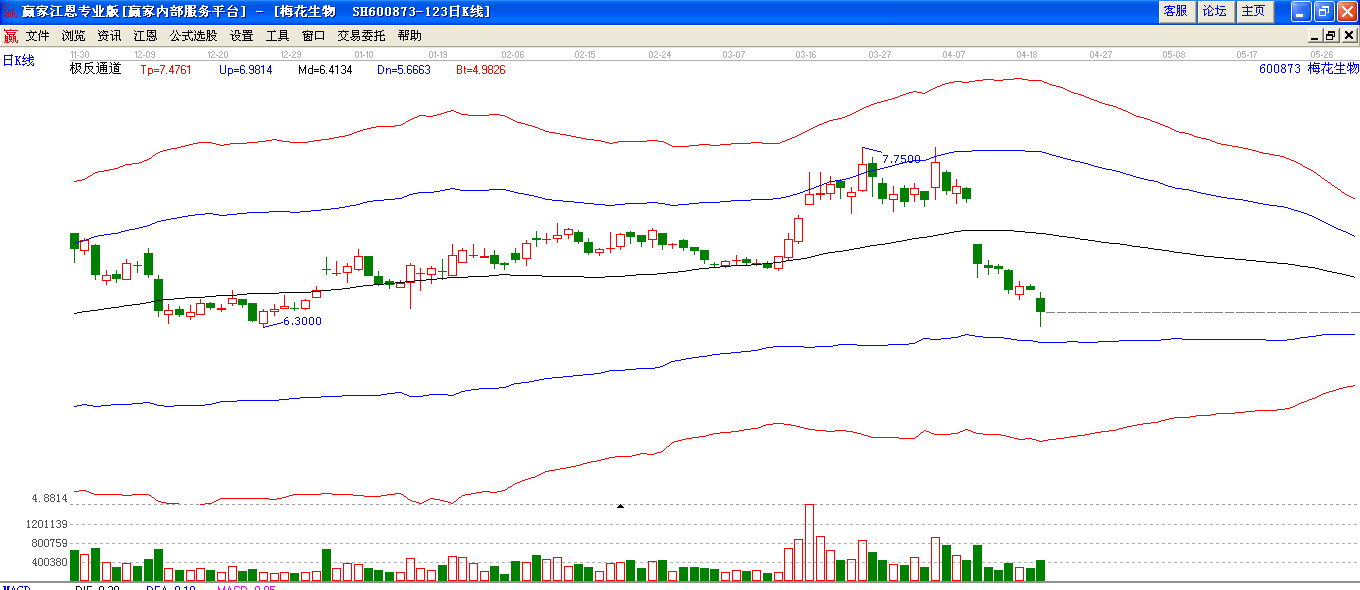Close the main application window
This screenshot has height=590, width=1360.
(1347, 11)
